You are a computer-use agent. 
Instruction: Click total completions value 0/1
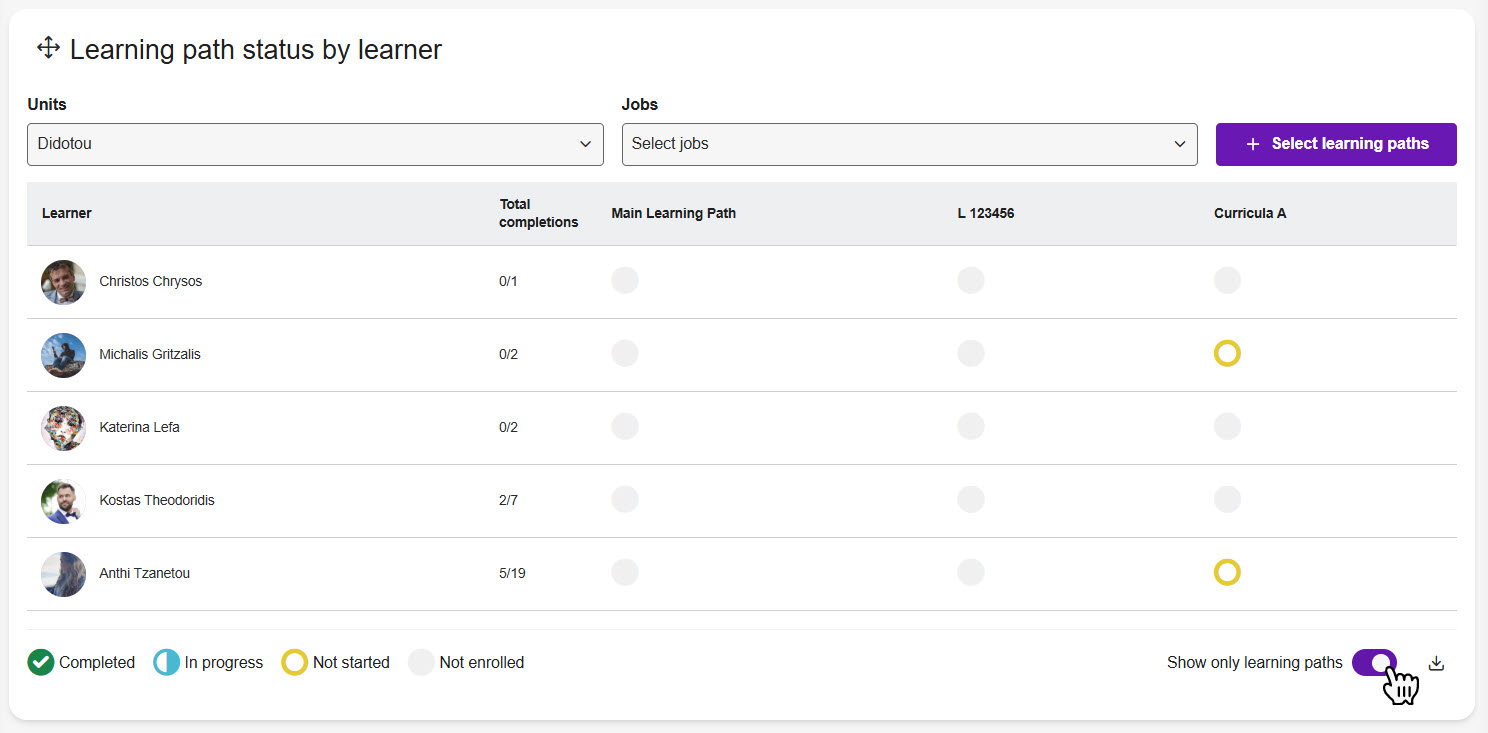pyautogui.click(x=509, y=281)
